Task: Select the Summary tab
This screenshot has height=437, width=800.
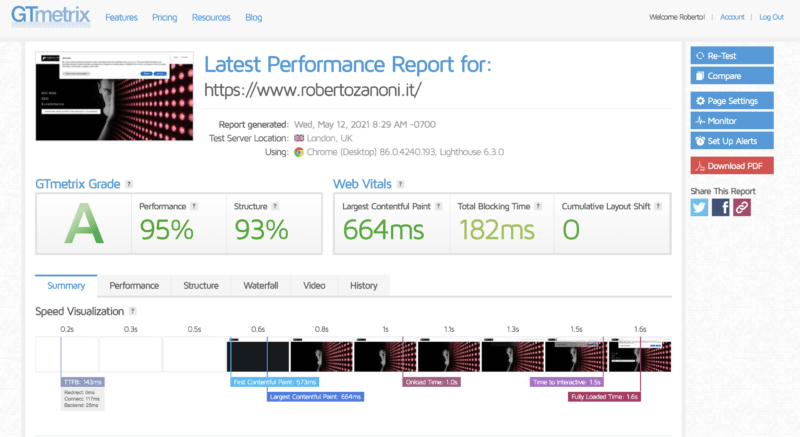Action: (x=66, y=286)
